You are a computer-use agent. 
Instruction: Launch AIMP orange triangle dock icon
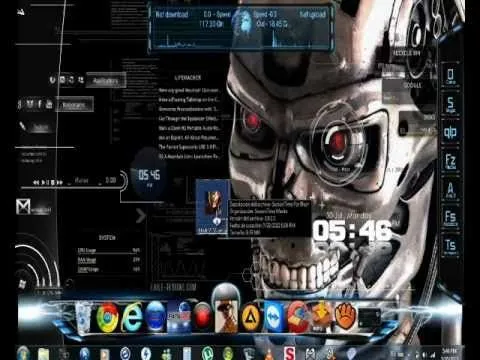[251, 317]
